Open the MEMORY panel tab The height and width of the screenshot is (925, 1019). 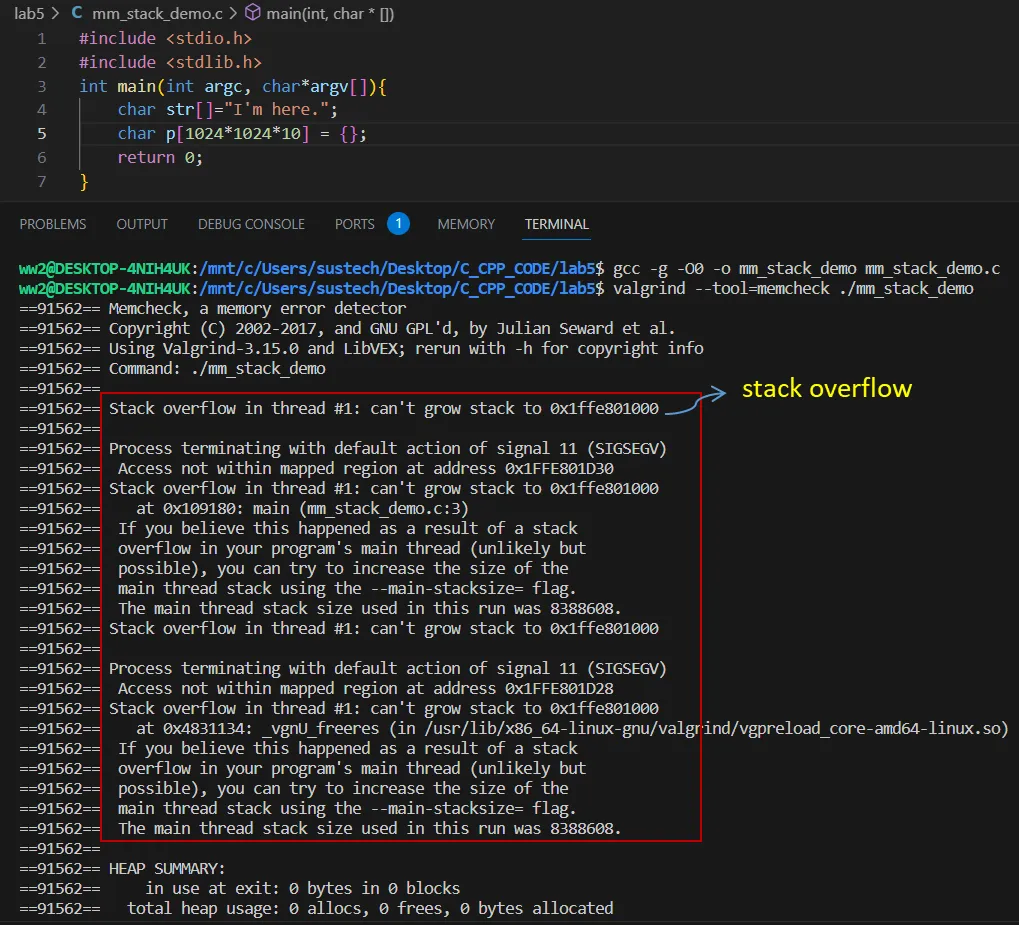(x=466, y=224)
